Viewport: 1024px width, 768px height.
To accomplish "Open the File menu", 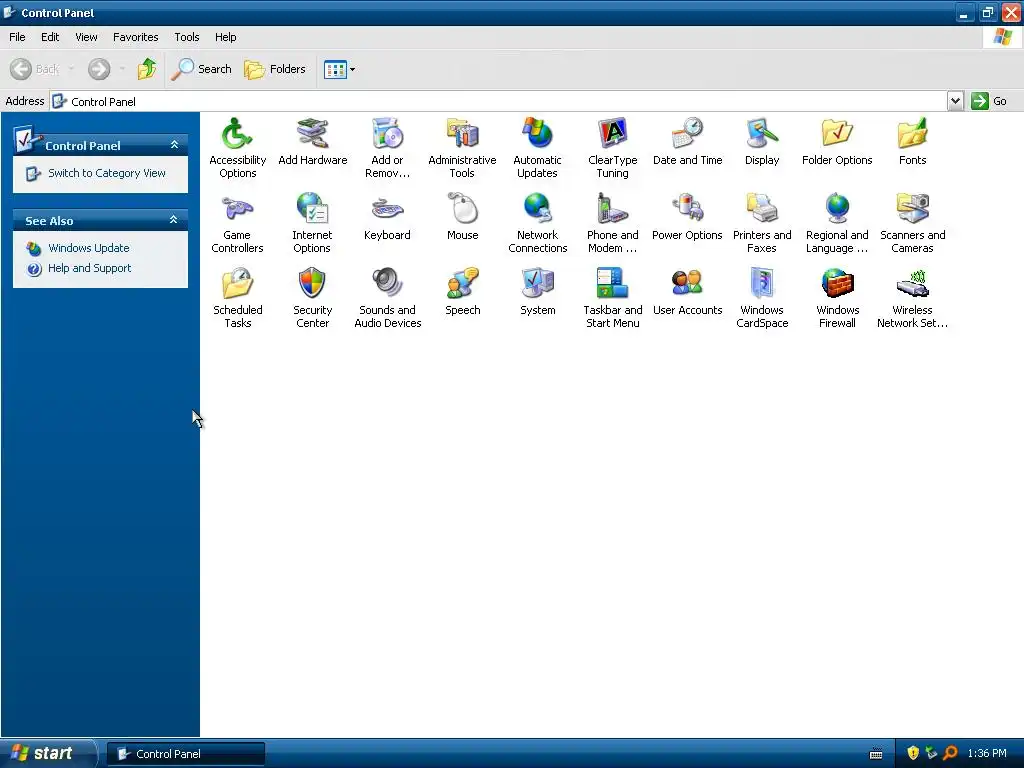I will [17, 37].
